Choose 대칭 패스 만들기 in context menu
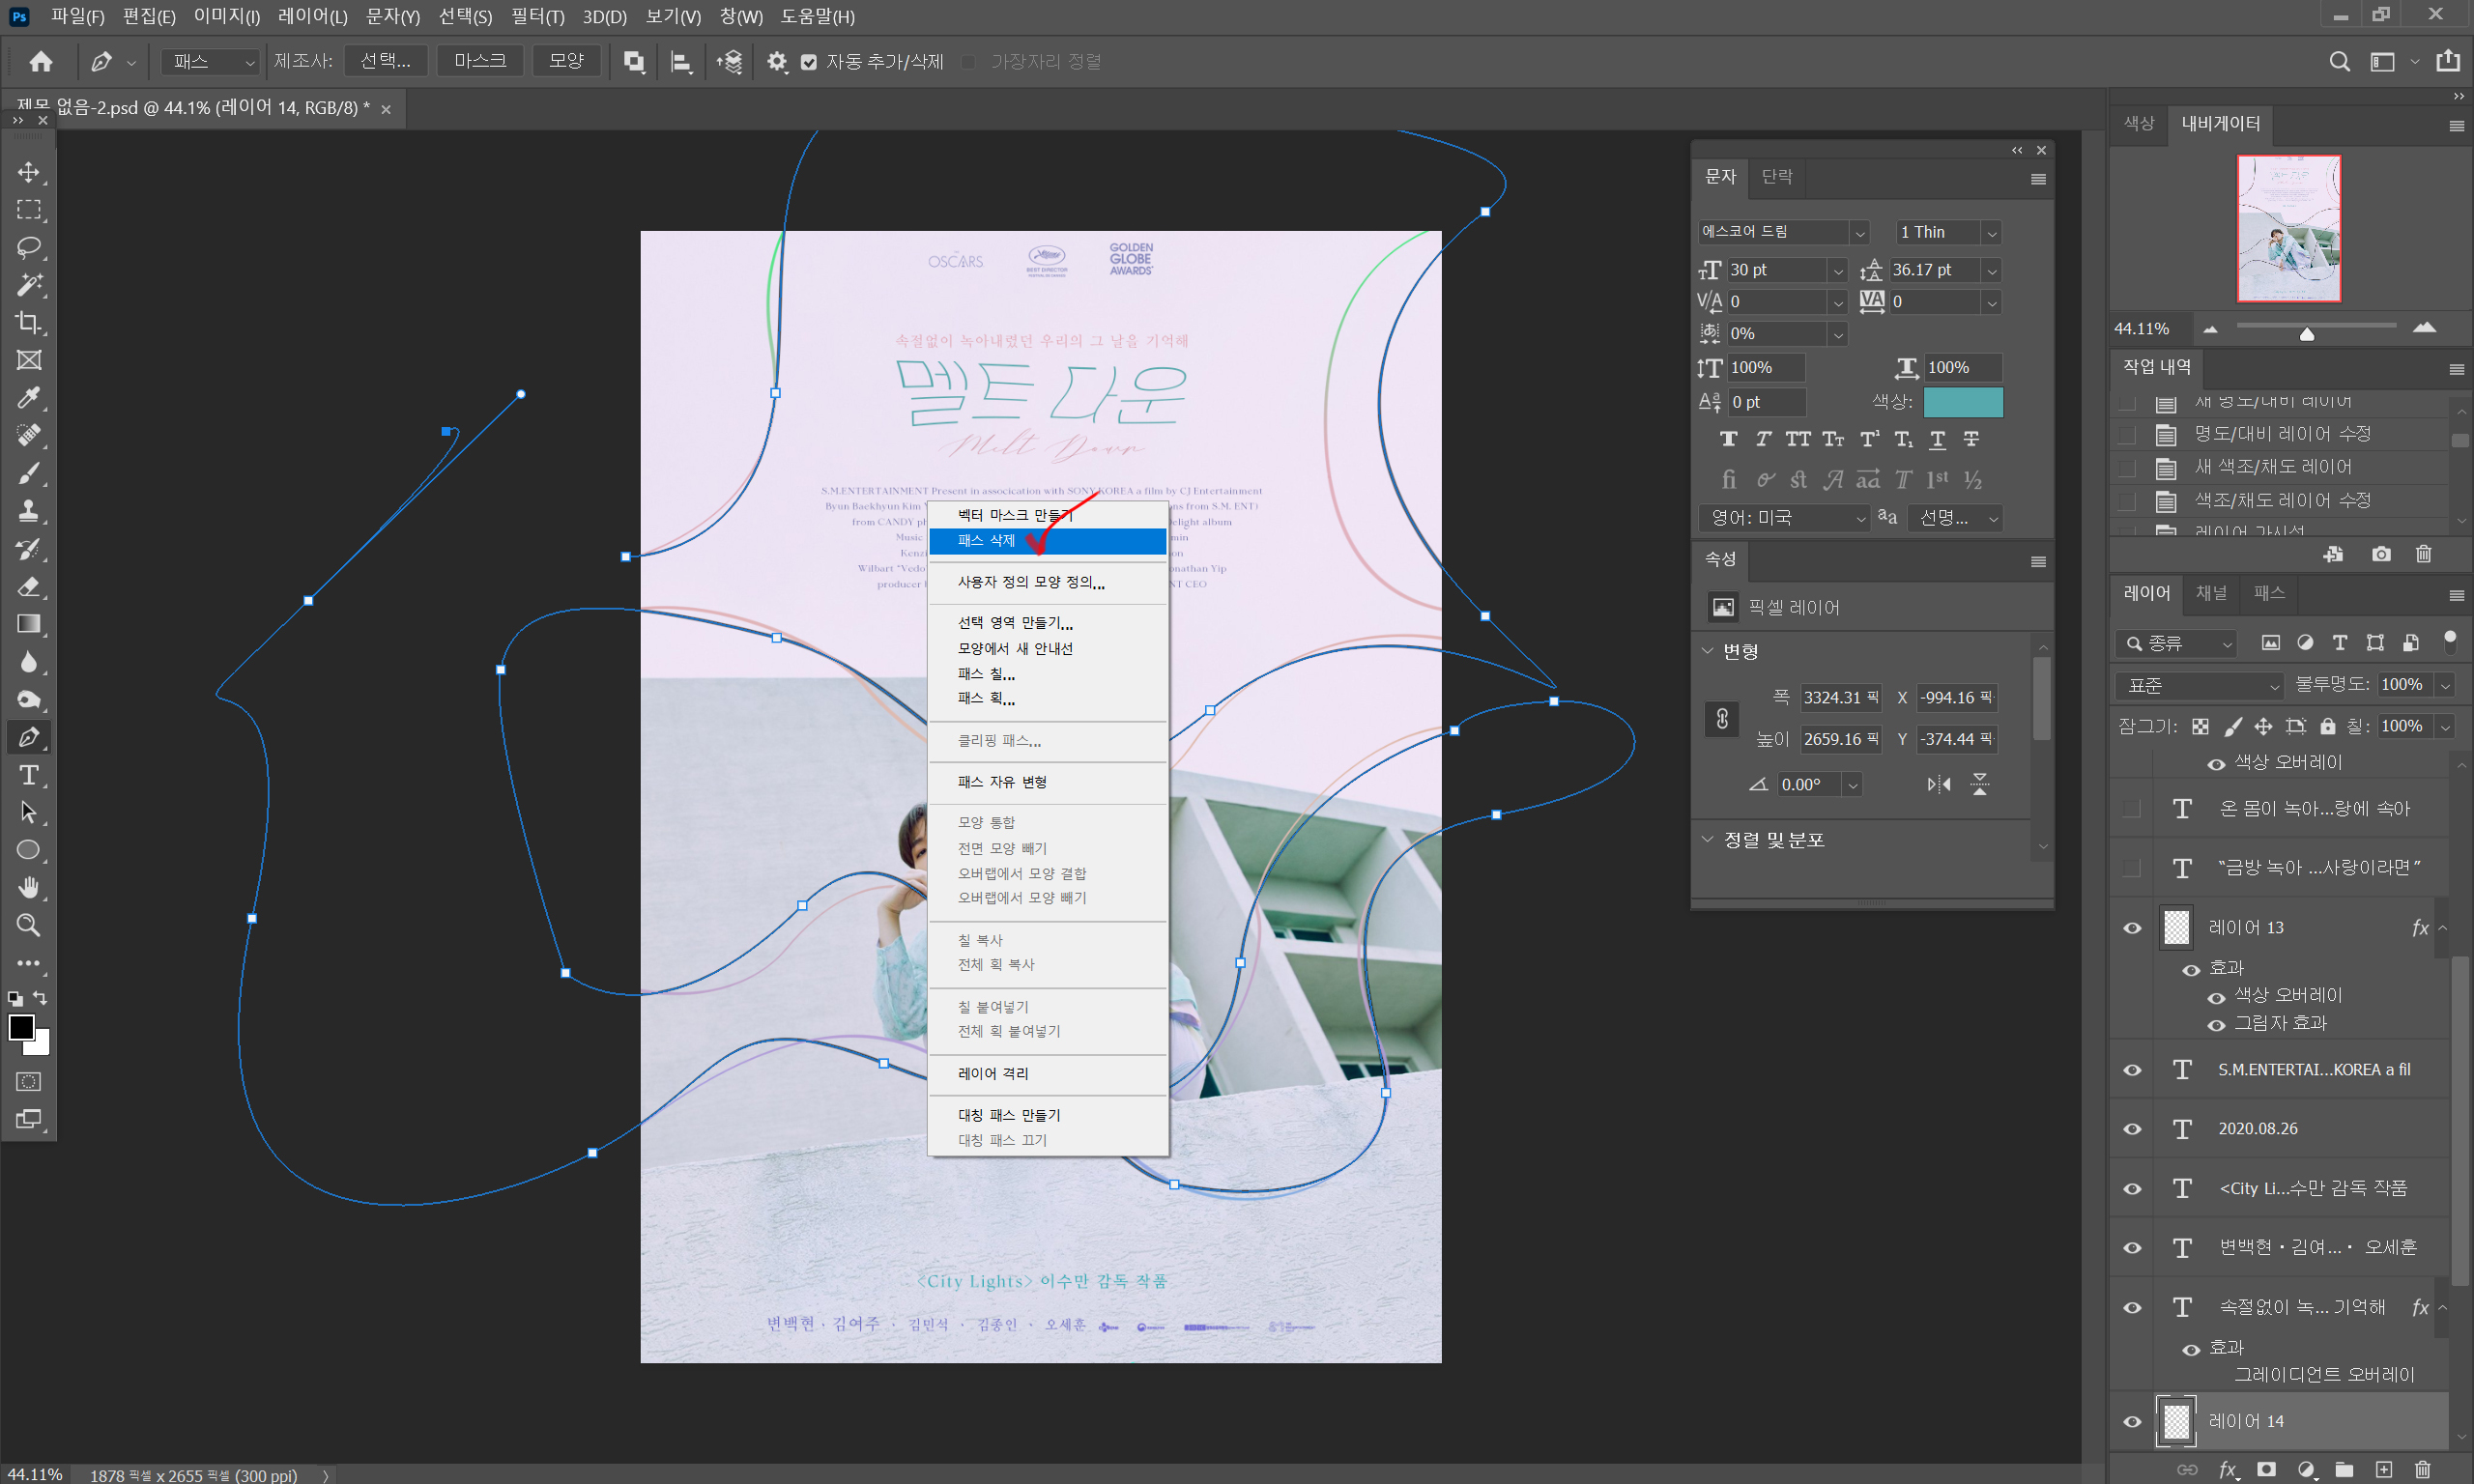The height and width of the screenshot is (1484, 2474). tap(1047, 1115)
